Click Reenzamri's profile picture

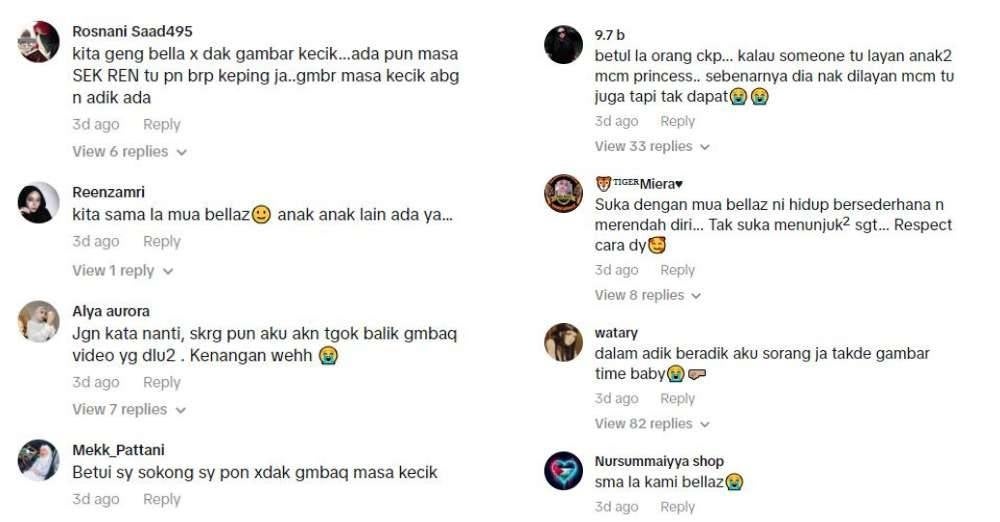click(38, 203)
